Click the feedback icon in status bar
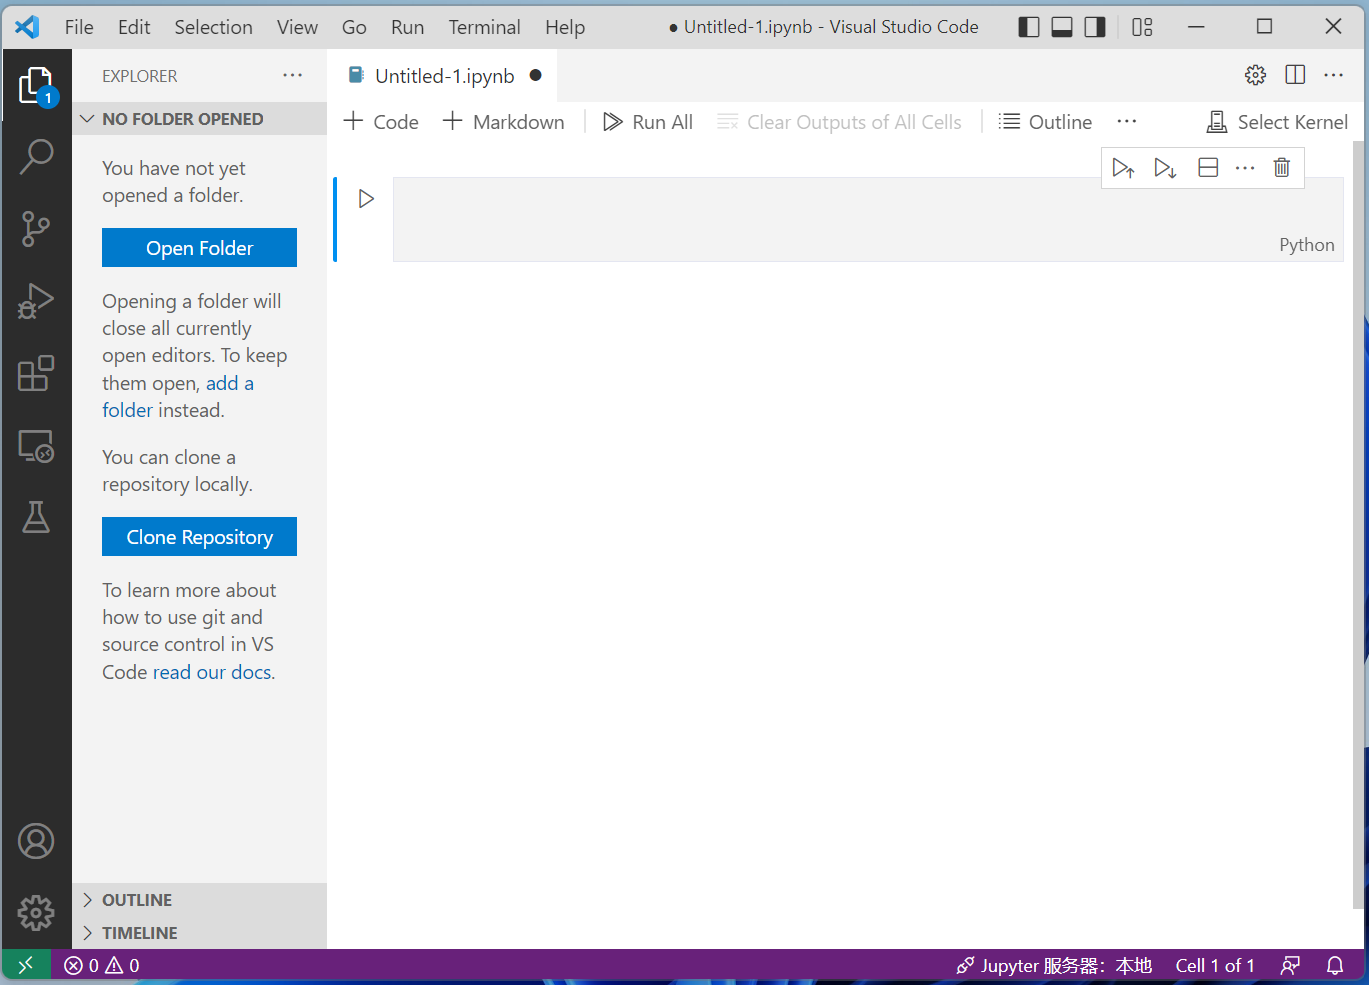The image size is (1369, 985). coord(1290,965)
